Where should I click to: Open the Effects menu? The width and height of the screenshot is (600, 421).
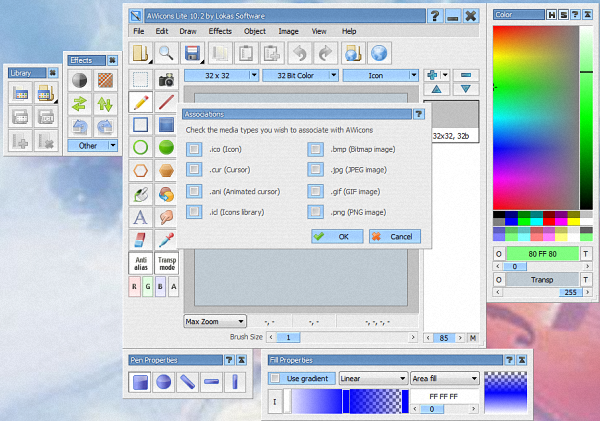click(220, 31)
